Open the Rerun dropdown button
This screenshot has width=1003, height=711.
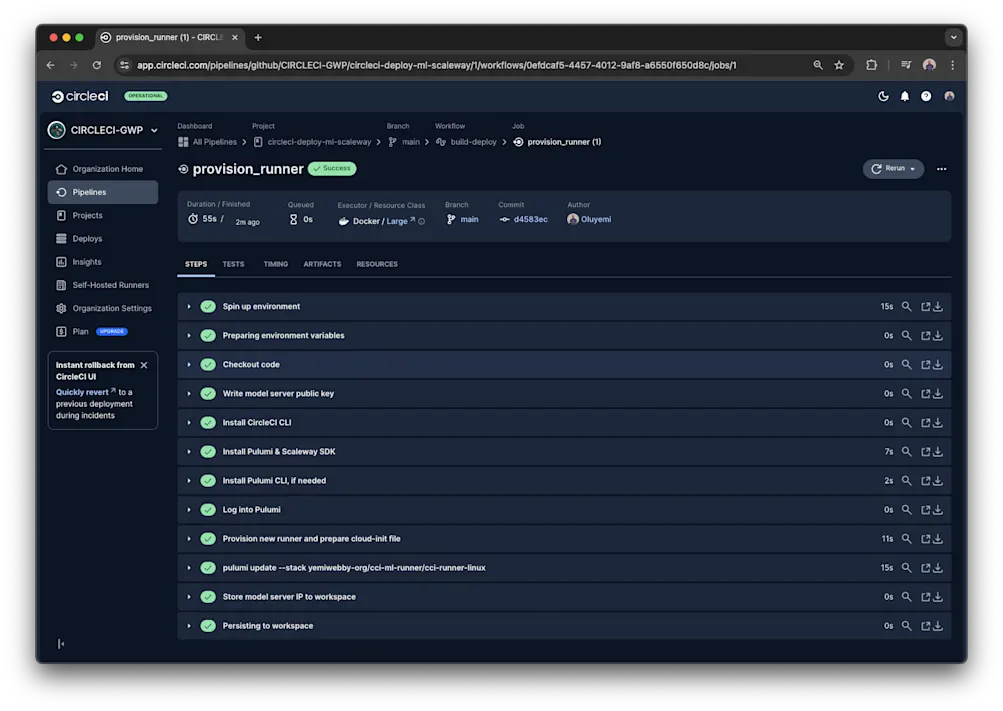point(893,169)
